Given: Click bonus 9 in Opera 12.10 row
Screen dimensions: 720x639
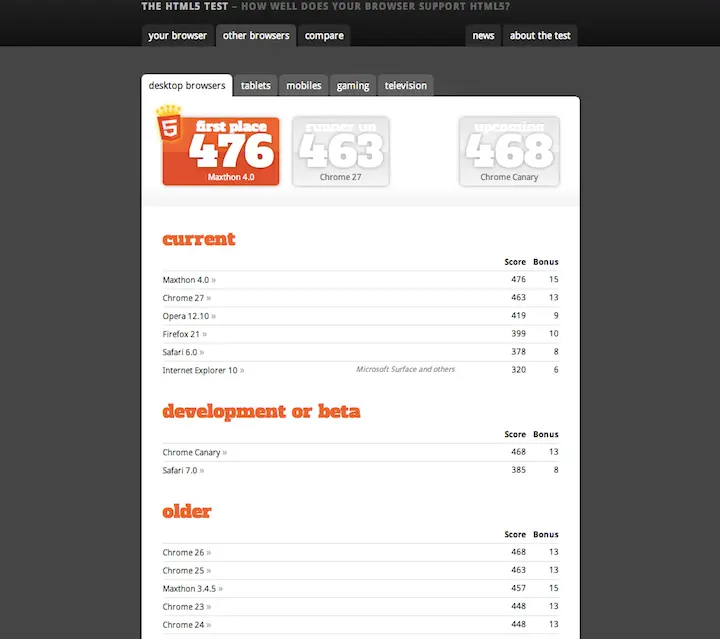Looking at the screenshot, I should [556, 315].
